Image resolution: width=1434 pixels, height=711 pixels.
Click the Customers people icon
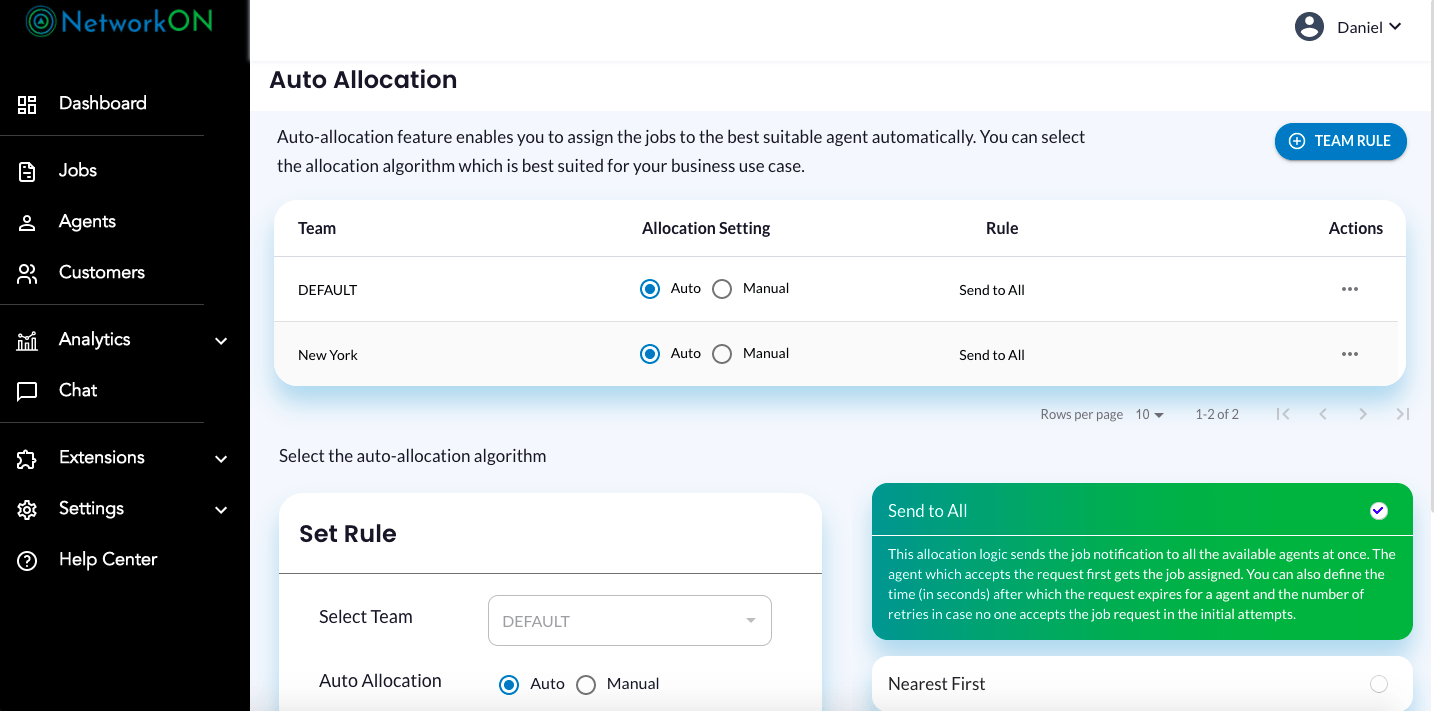27,273
